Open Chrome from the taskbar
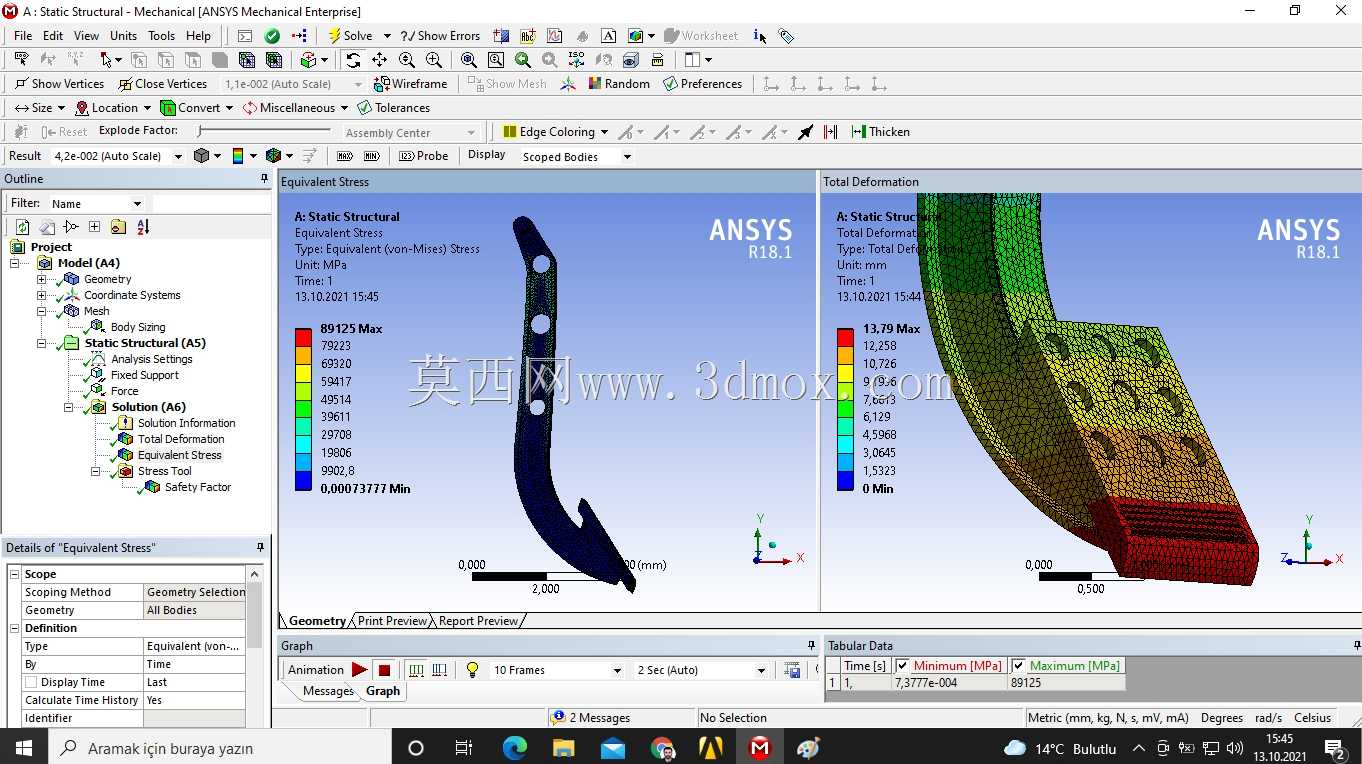This screenshot has width=1362, height=764. point(662,748)
